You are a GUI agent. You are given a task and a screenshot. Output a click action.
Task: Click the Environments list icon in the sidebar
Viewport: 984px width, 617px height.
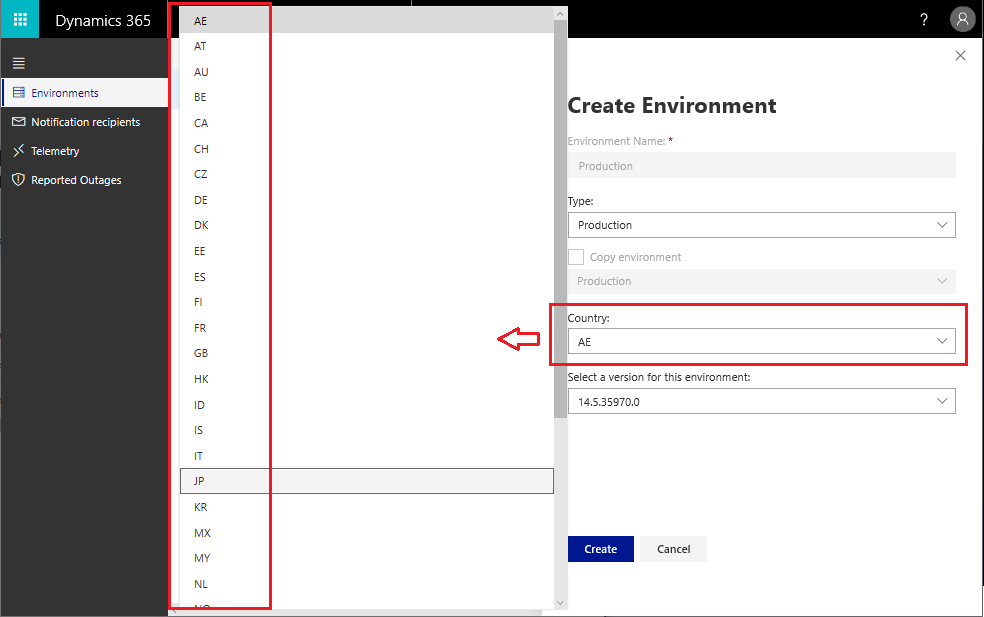point(19,93)
